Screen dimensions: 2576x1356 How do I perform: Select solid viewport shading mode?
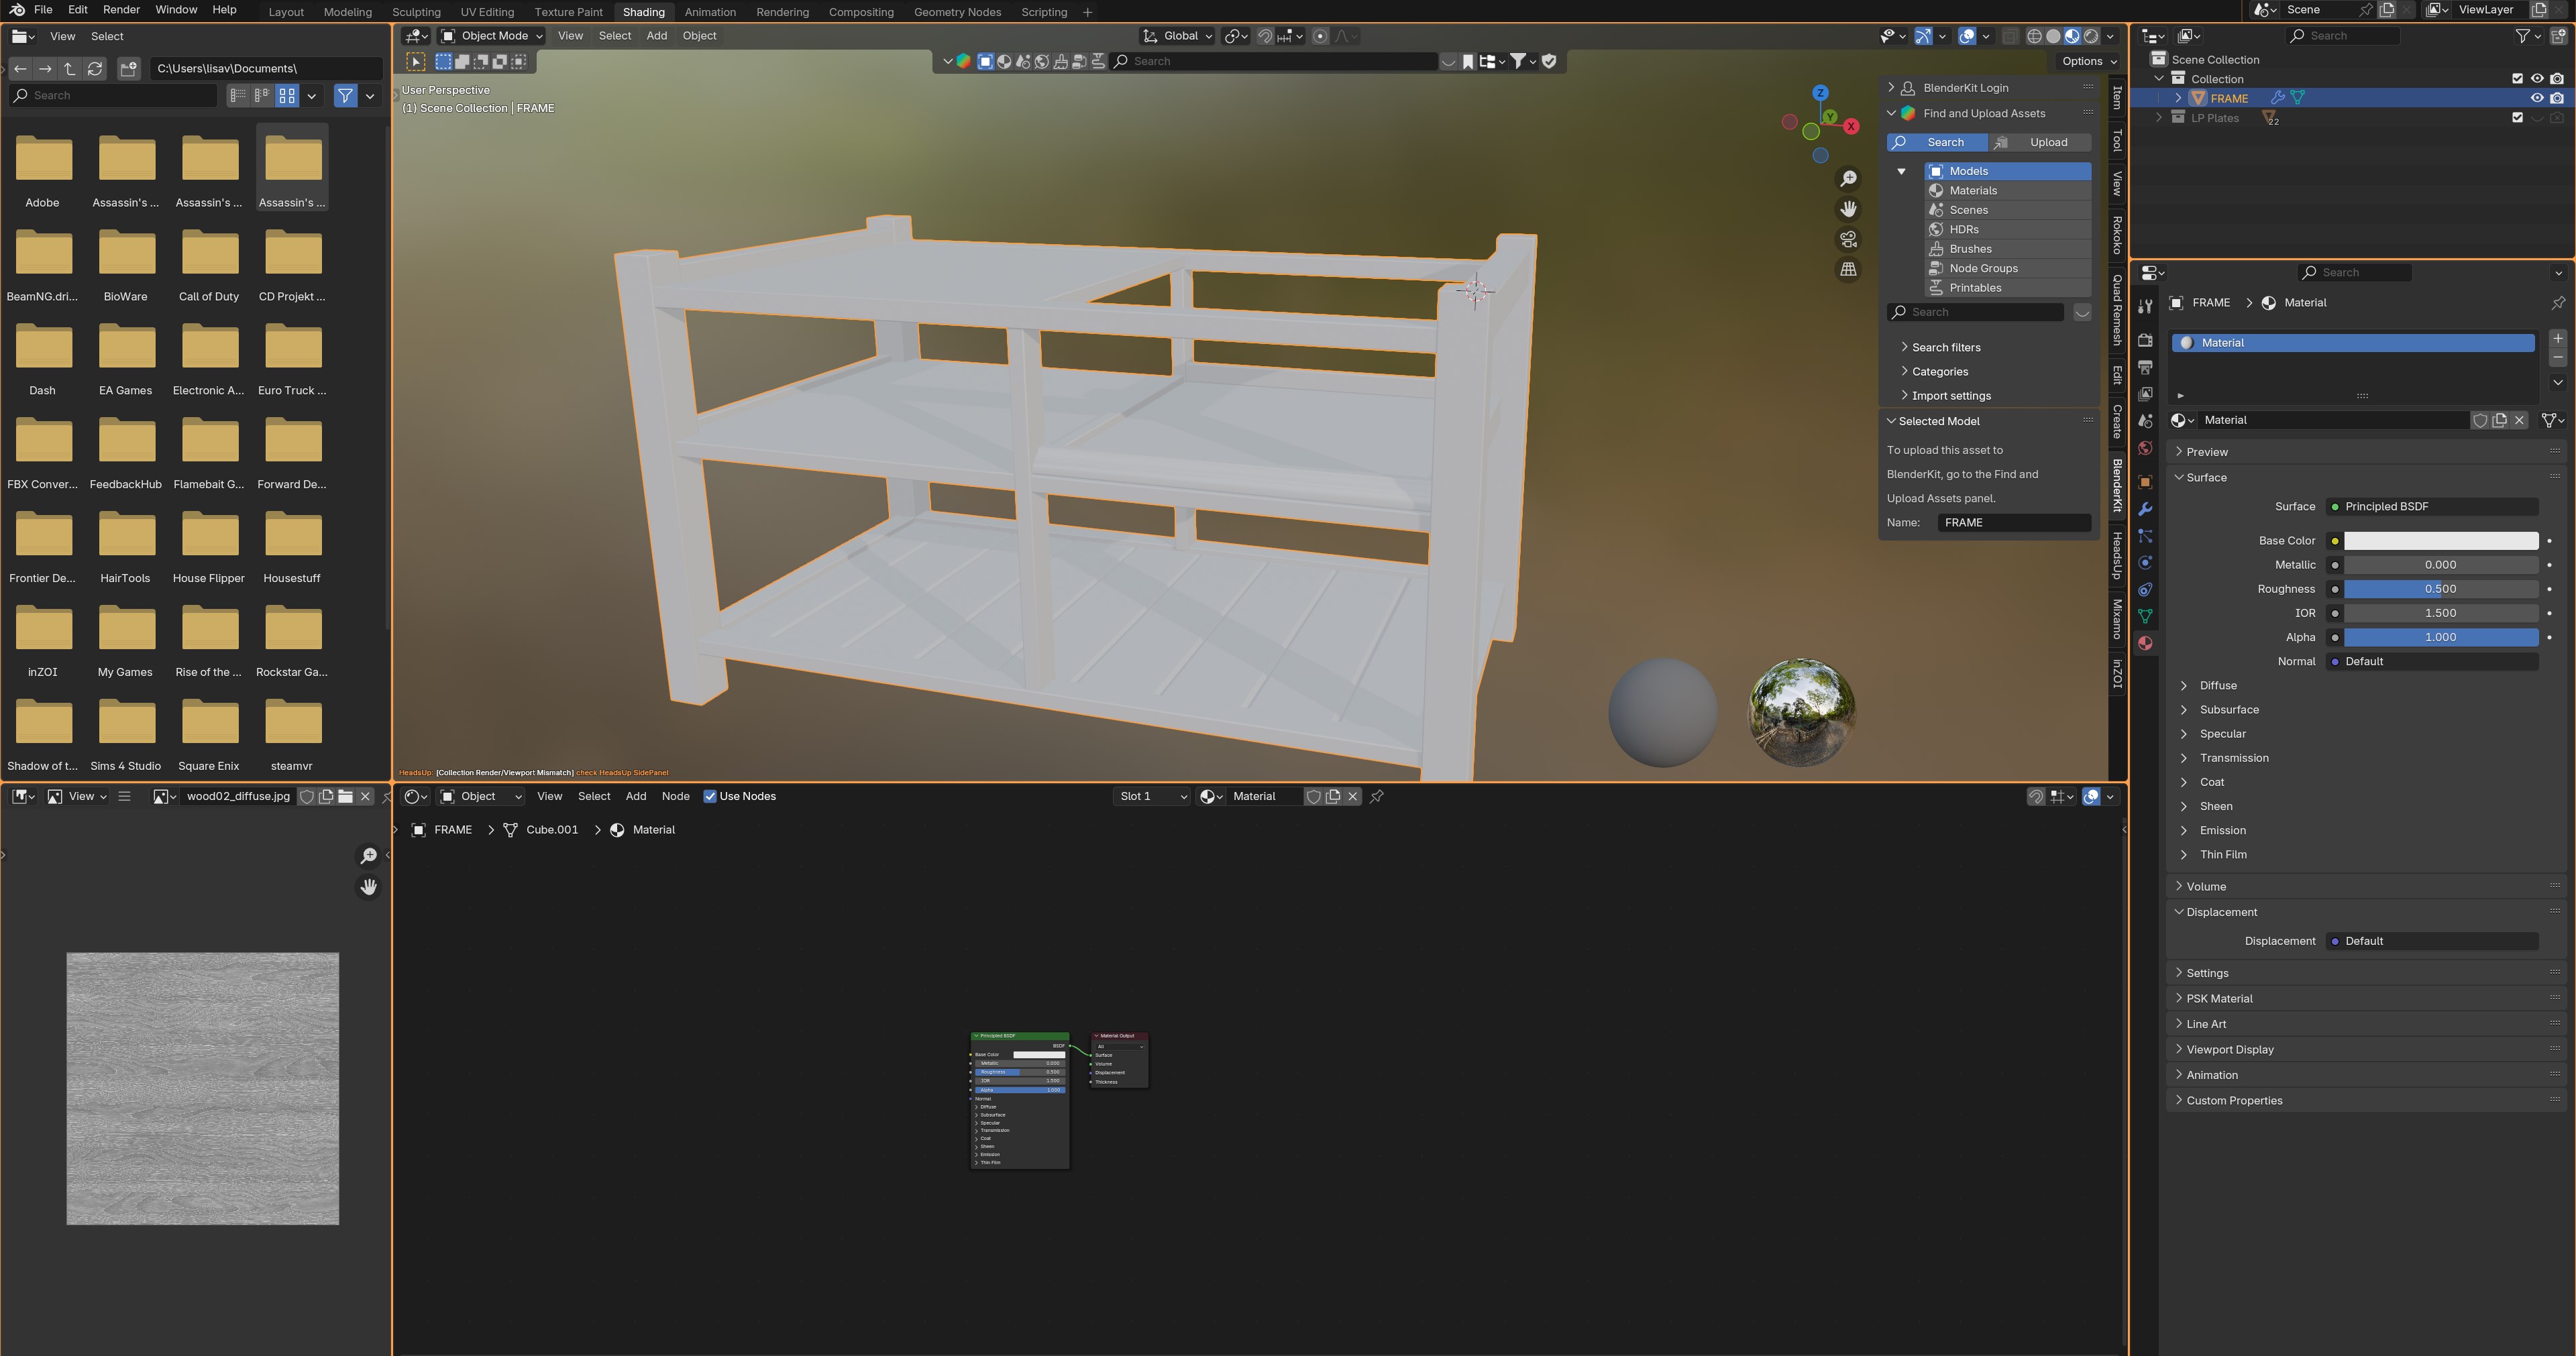point(2053,36)
